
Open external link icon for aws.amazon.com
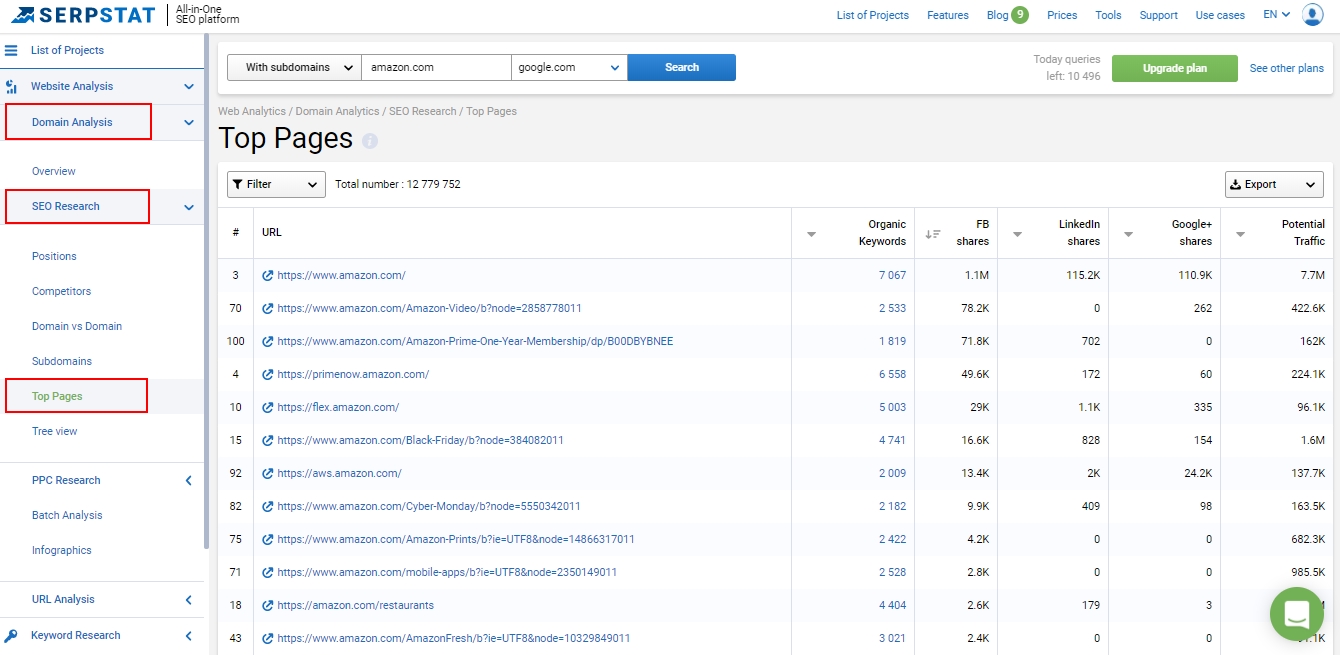tap(268, 473)
